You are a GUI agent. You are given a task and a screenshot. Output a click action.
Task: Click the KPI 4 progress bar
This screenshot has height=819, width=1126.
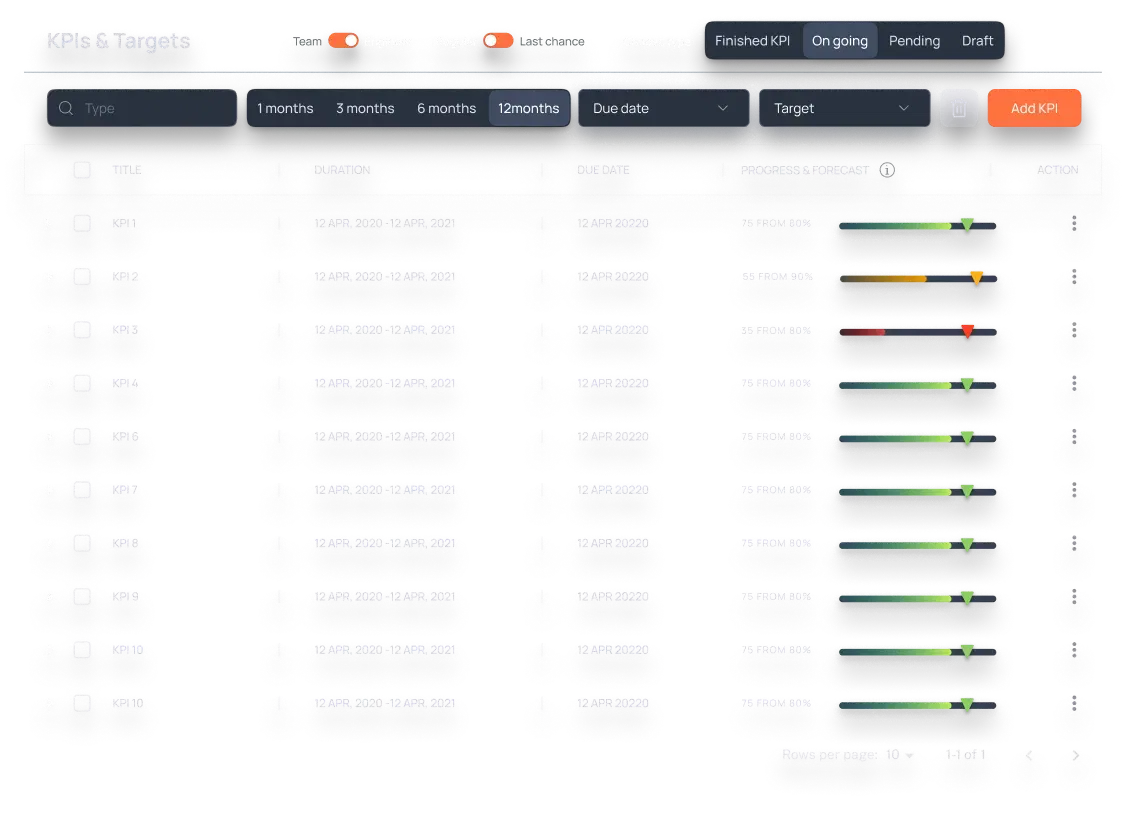point(918,385)
